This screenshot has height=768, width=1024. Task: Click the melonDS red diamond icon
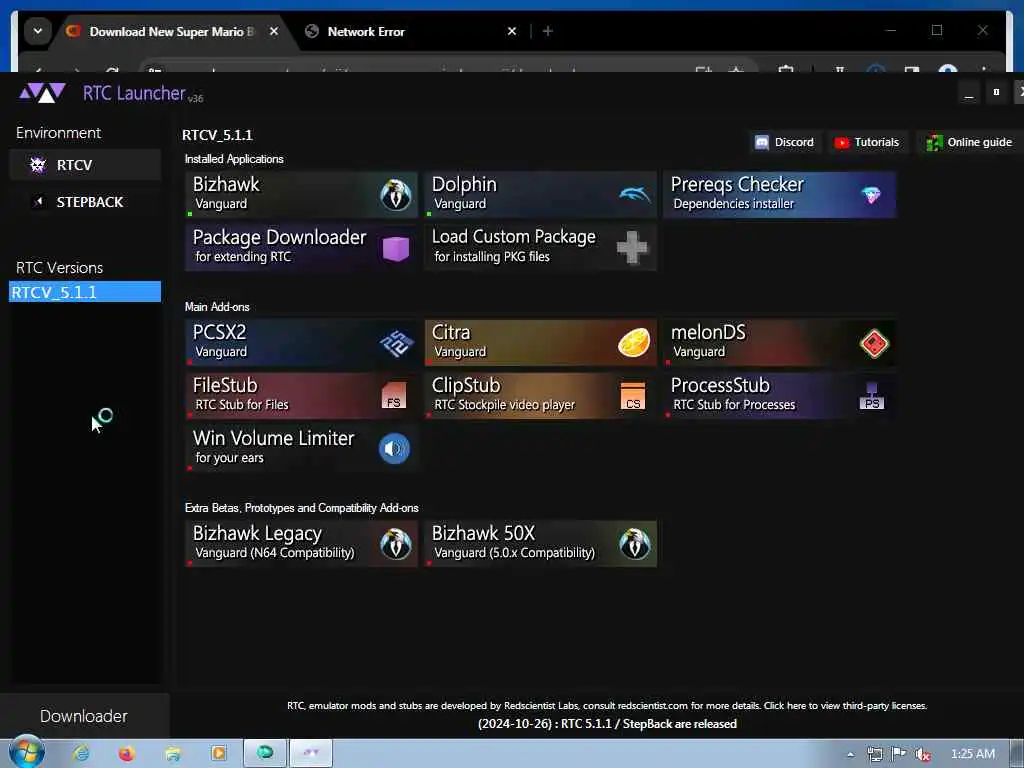click(x=874, y=344)
